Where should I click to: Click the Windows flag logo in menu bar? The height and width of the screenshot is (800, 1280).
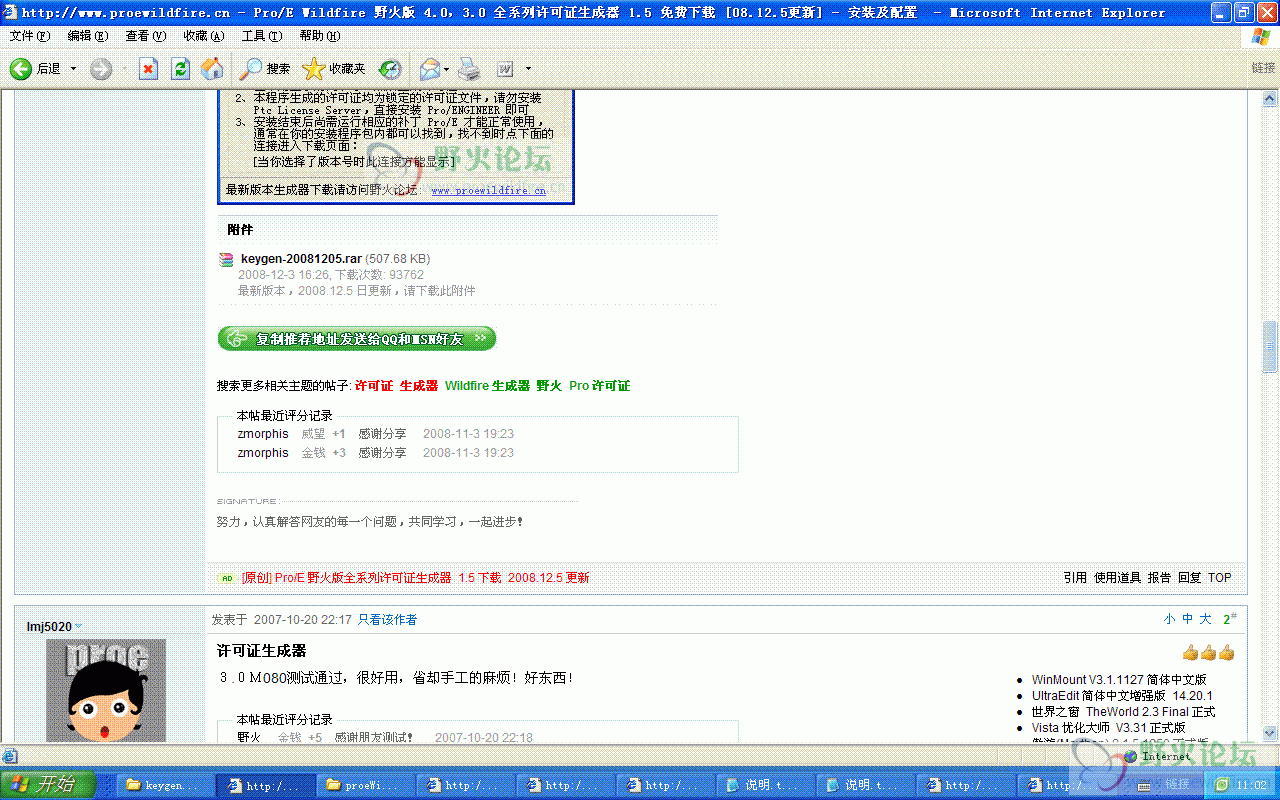coord(1262,36)
